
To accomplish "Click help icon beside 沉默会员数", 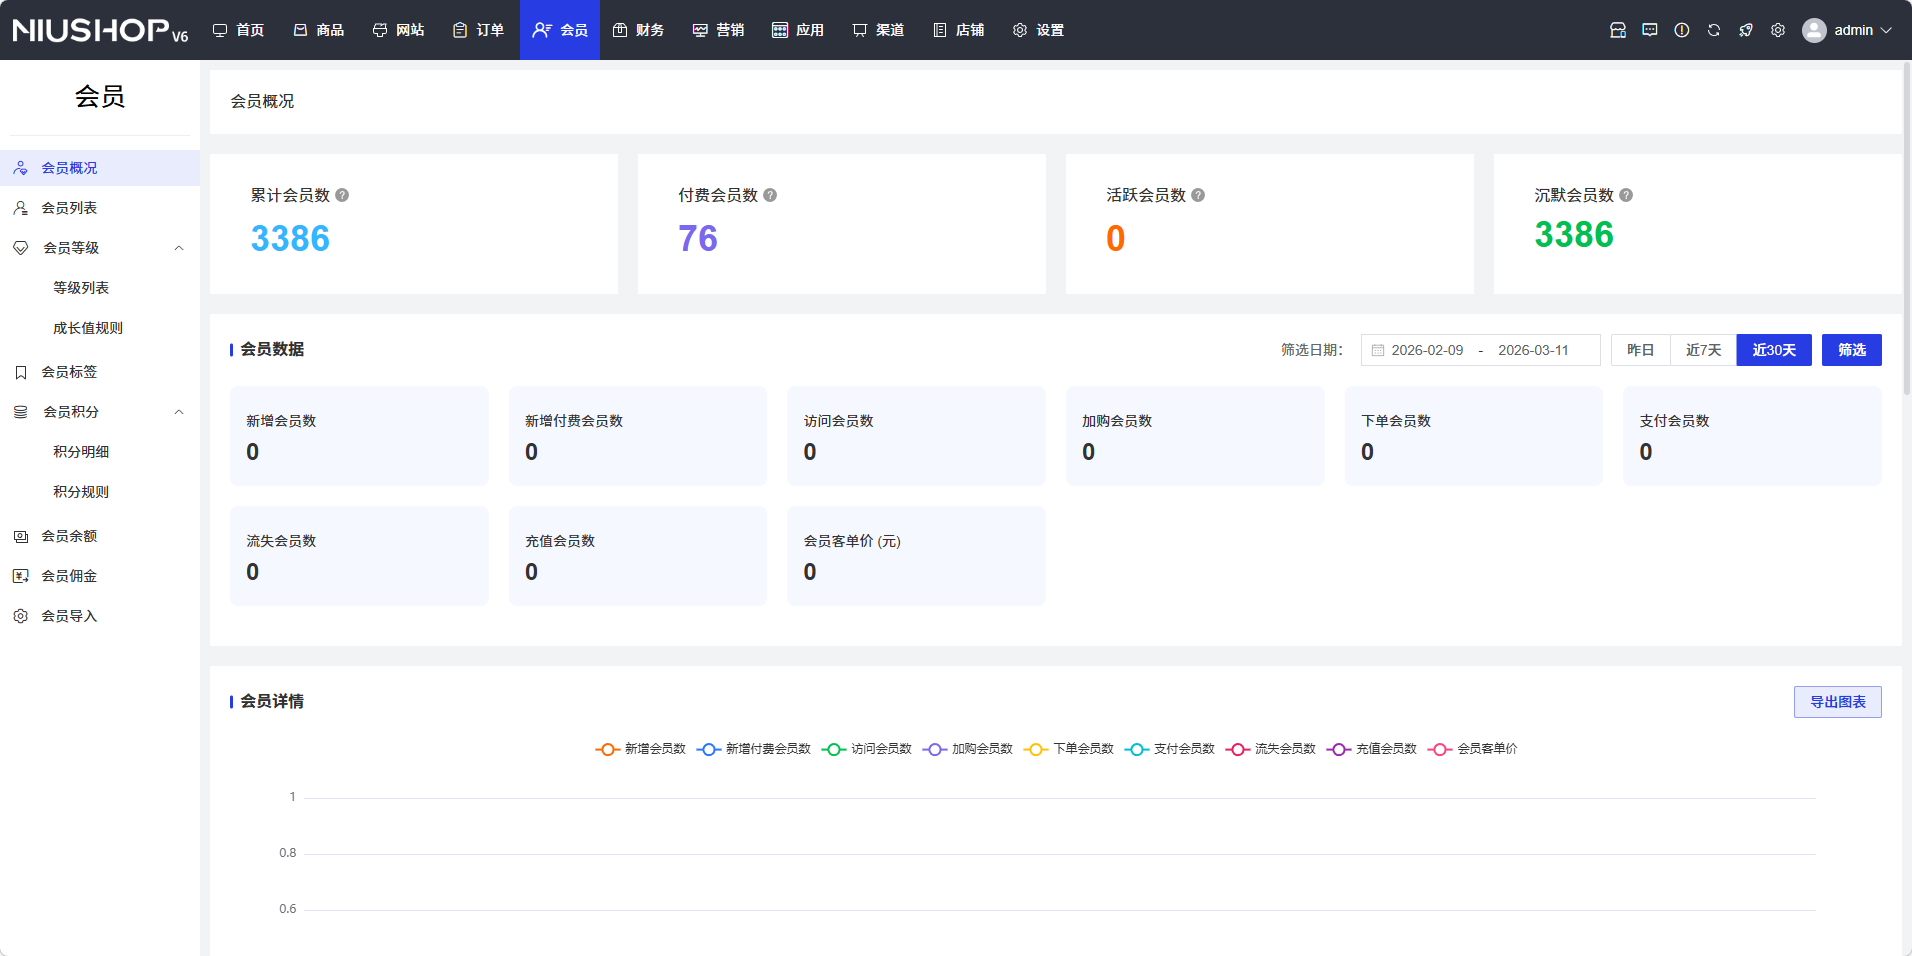I will point(1626,195).
